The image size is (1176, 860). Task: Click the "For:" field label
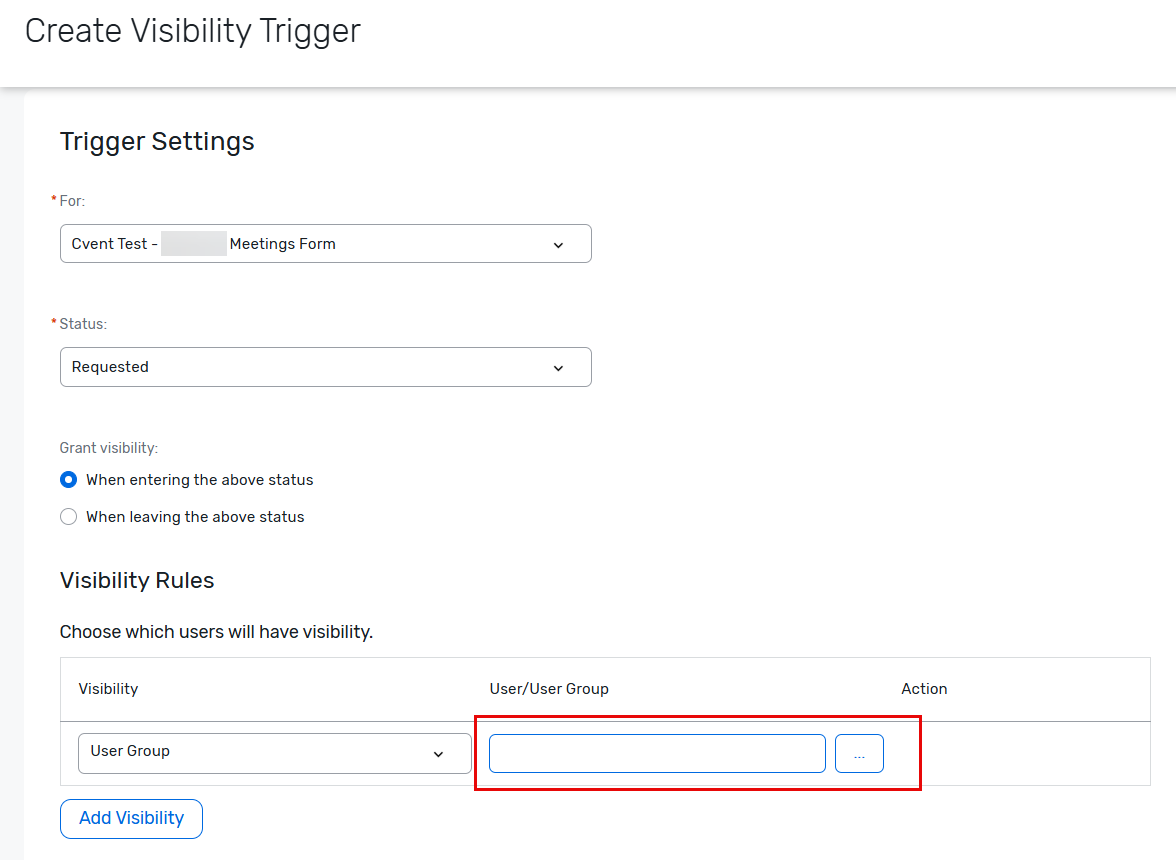(x=72, y=201)
